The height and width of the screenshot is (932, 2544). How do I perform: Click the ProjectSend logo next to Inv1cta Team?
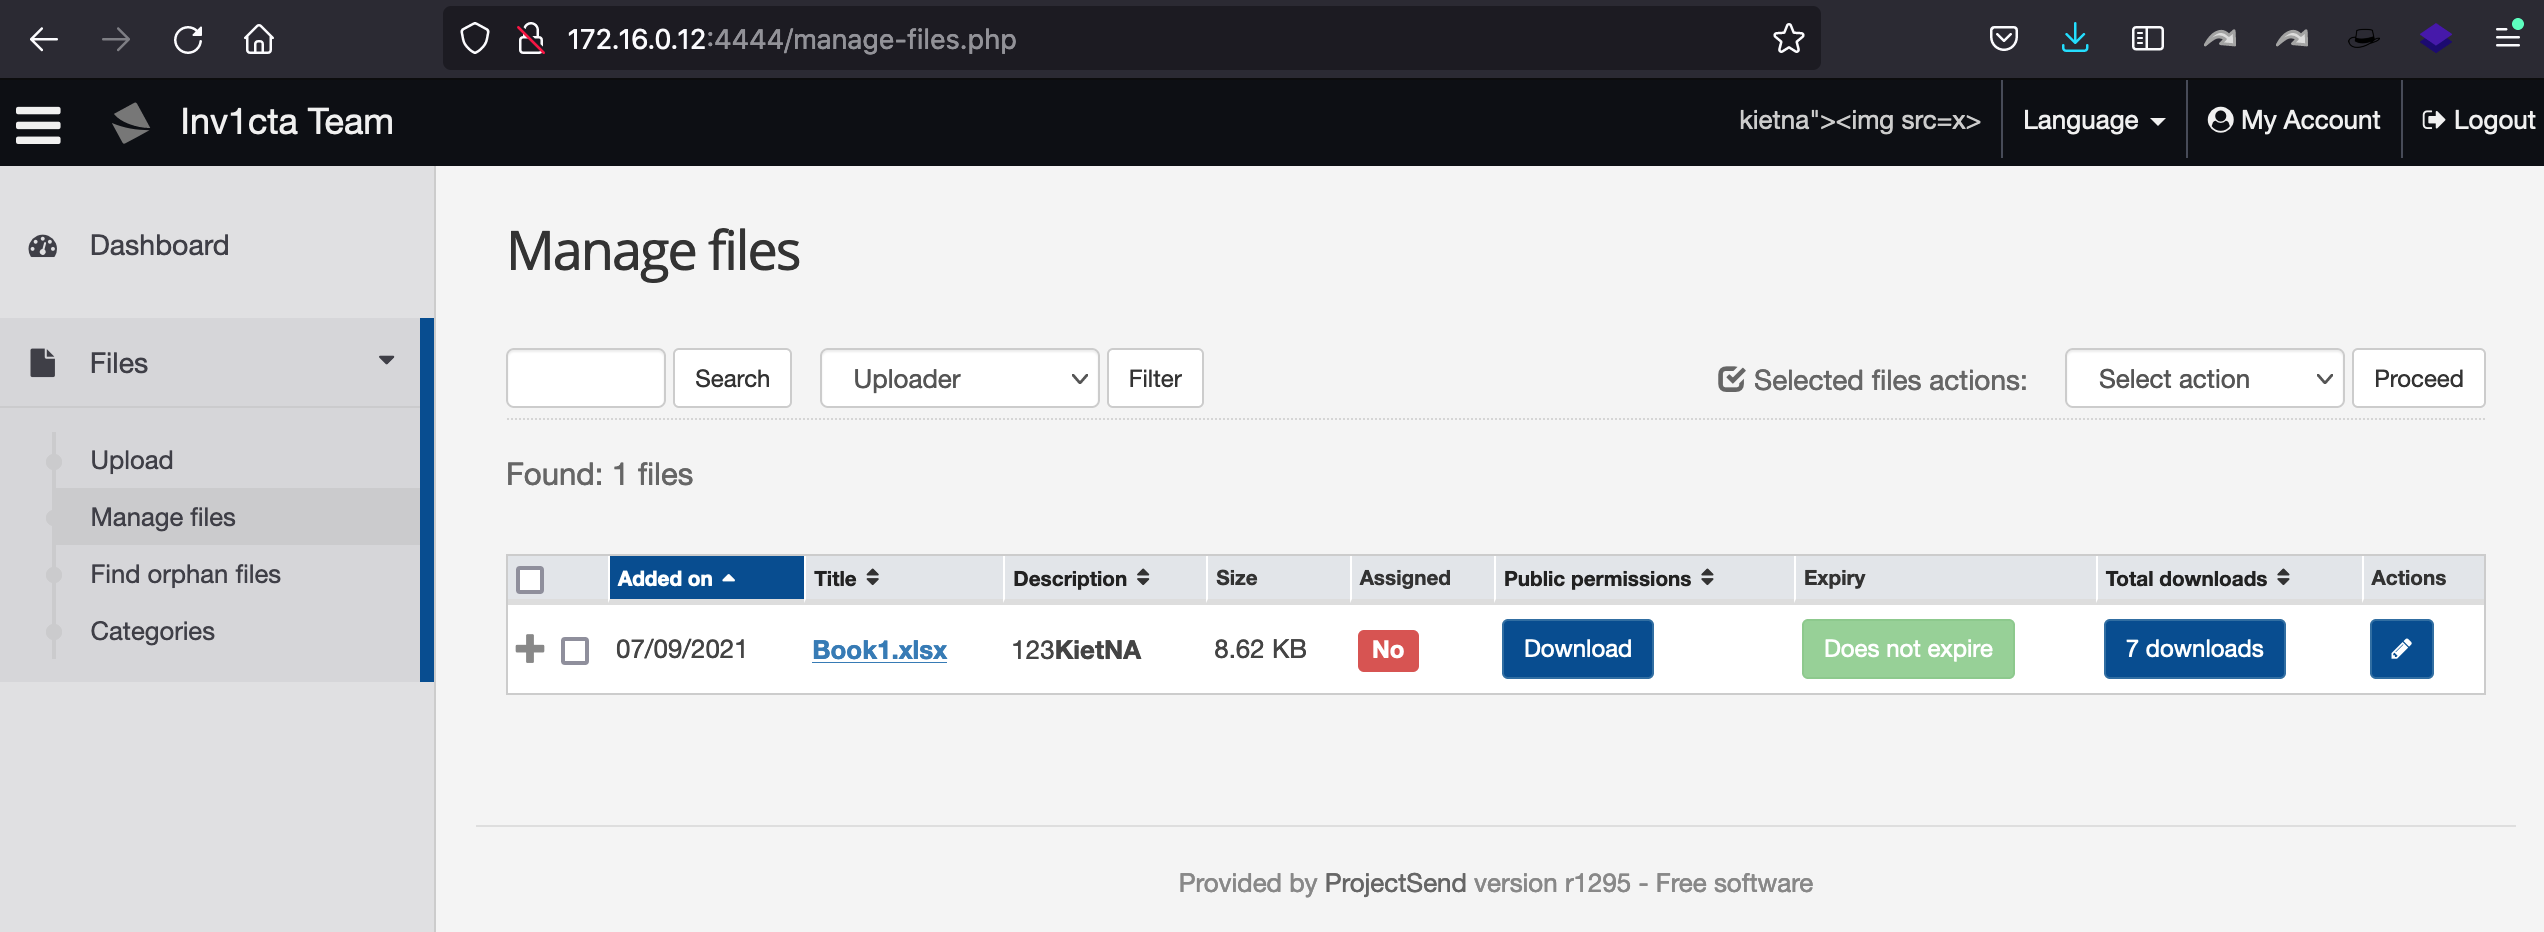click(130, 121)
